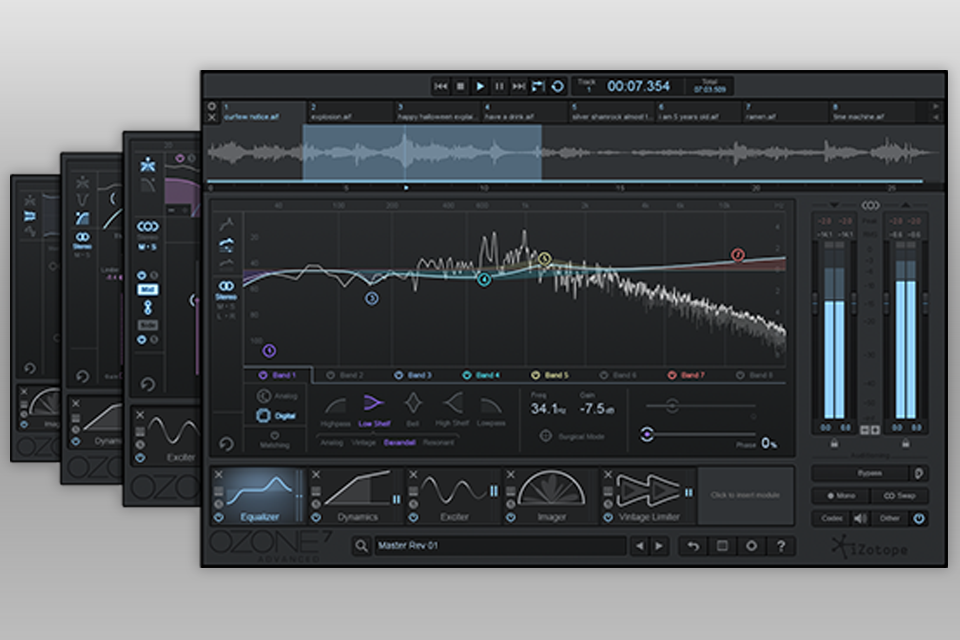Click the Phase slider handle

(x=647, y=434)
